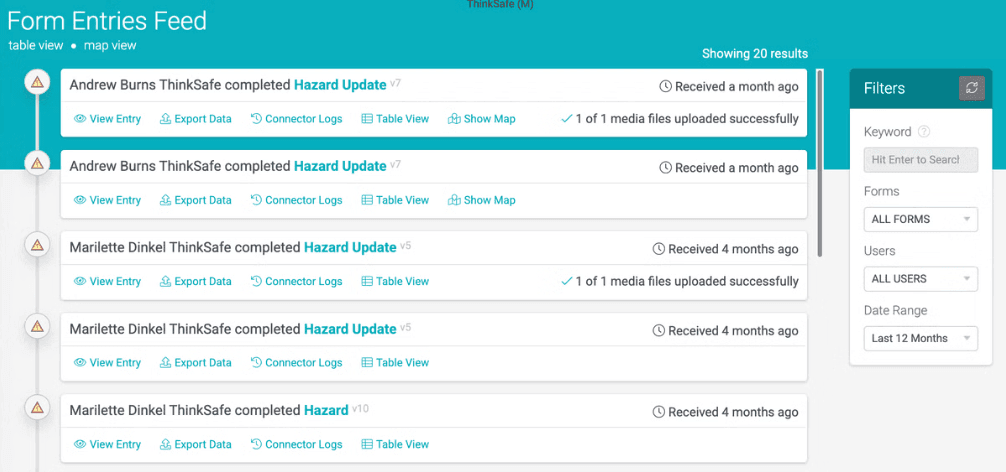Open Connector Logs for the first entry

296,119
